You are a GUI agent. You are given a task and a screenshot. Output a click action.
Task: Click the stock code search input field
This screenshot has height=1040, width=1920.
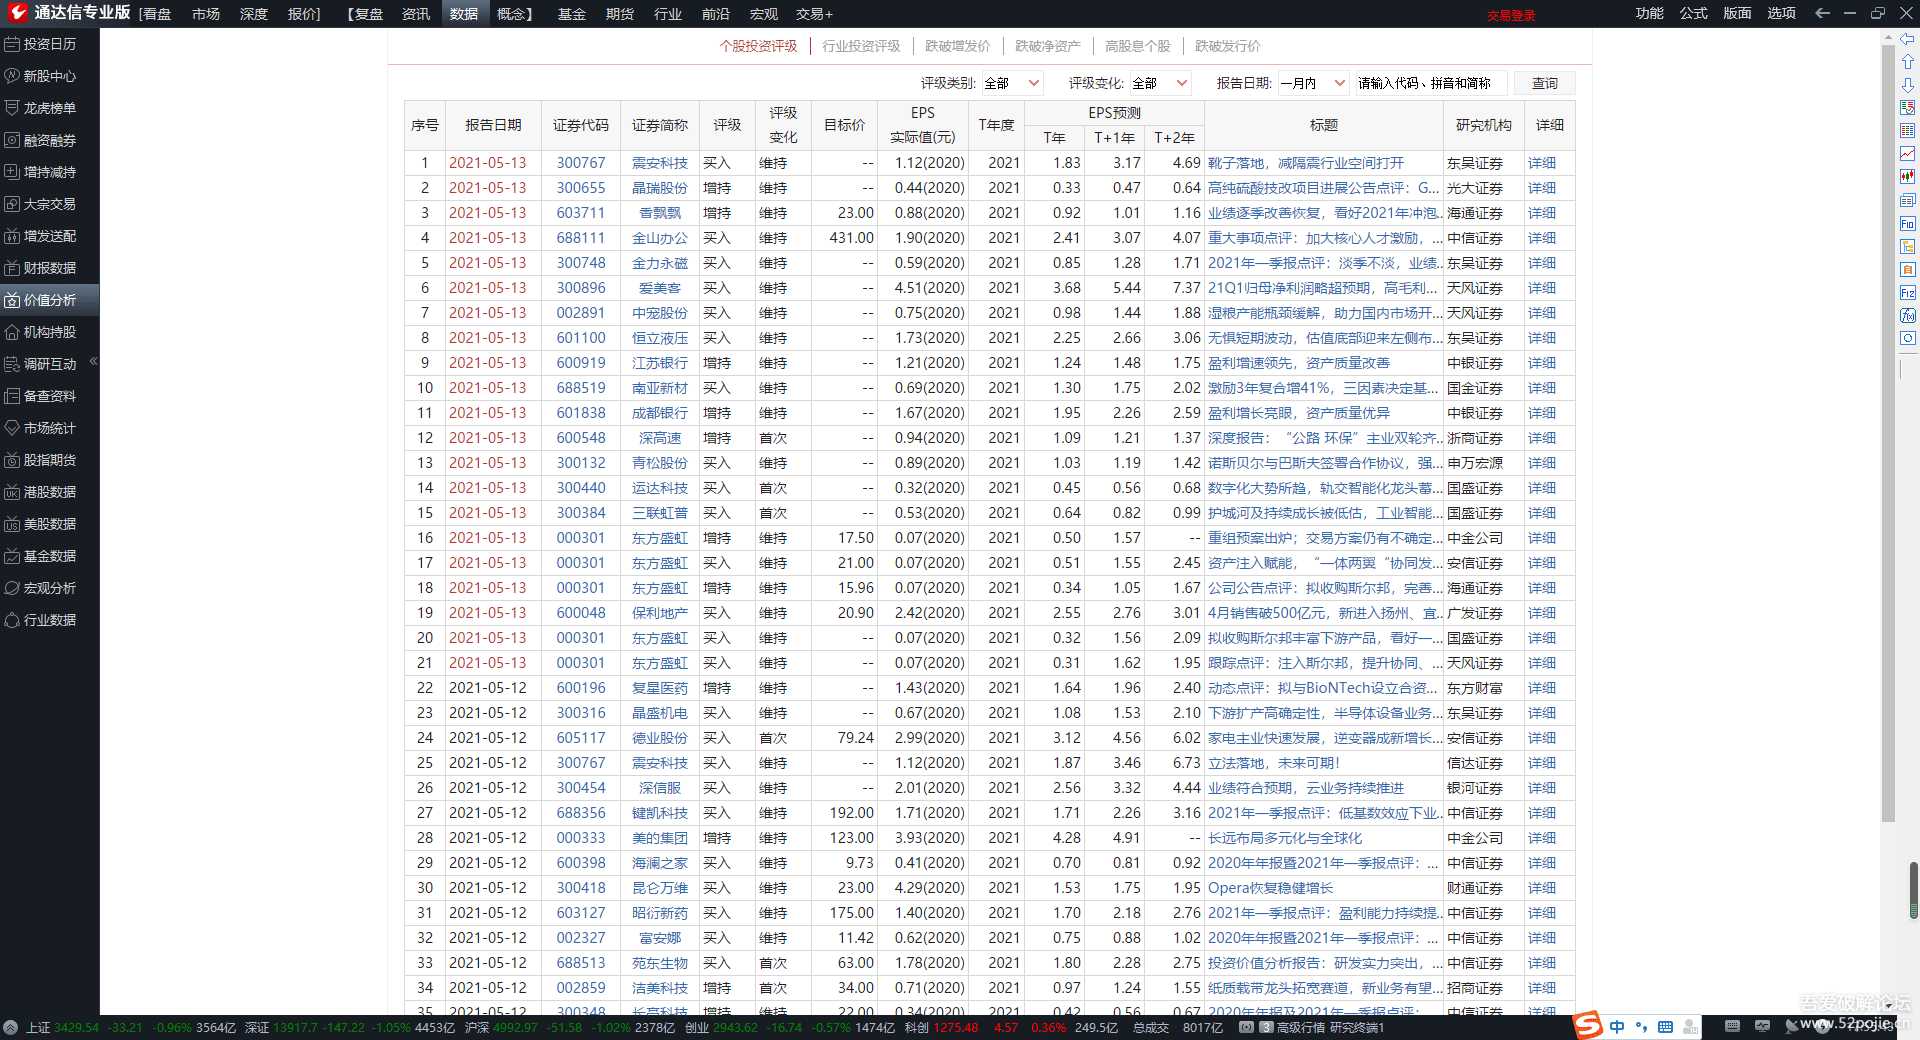click(1427, 83)
